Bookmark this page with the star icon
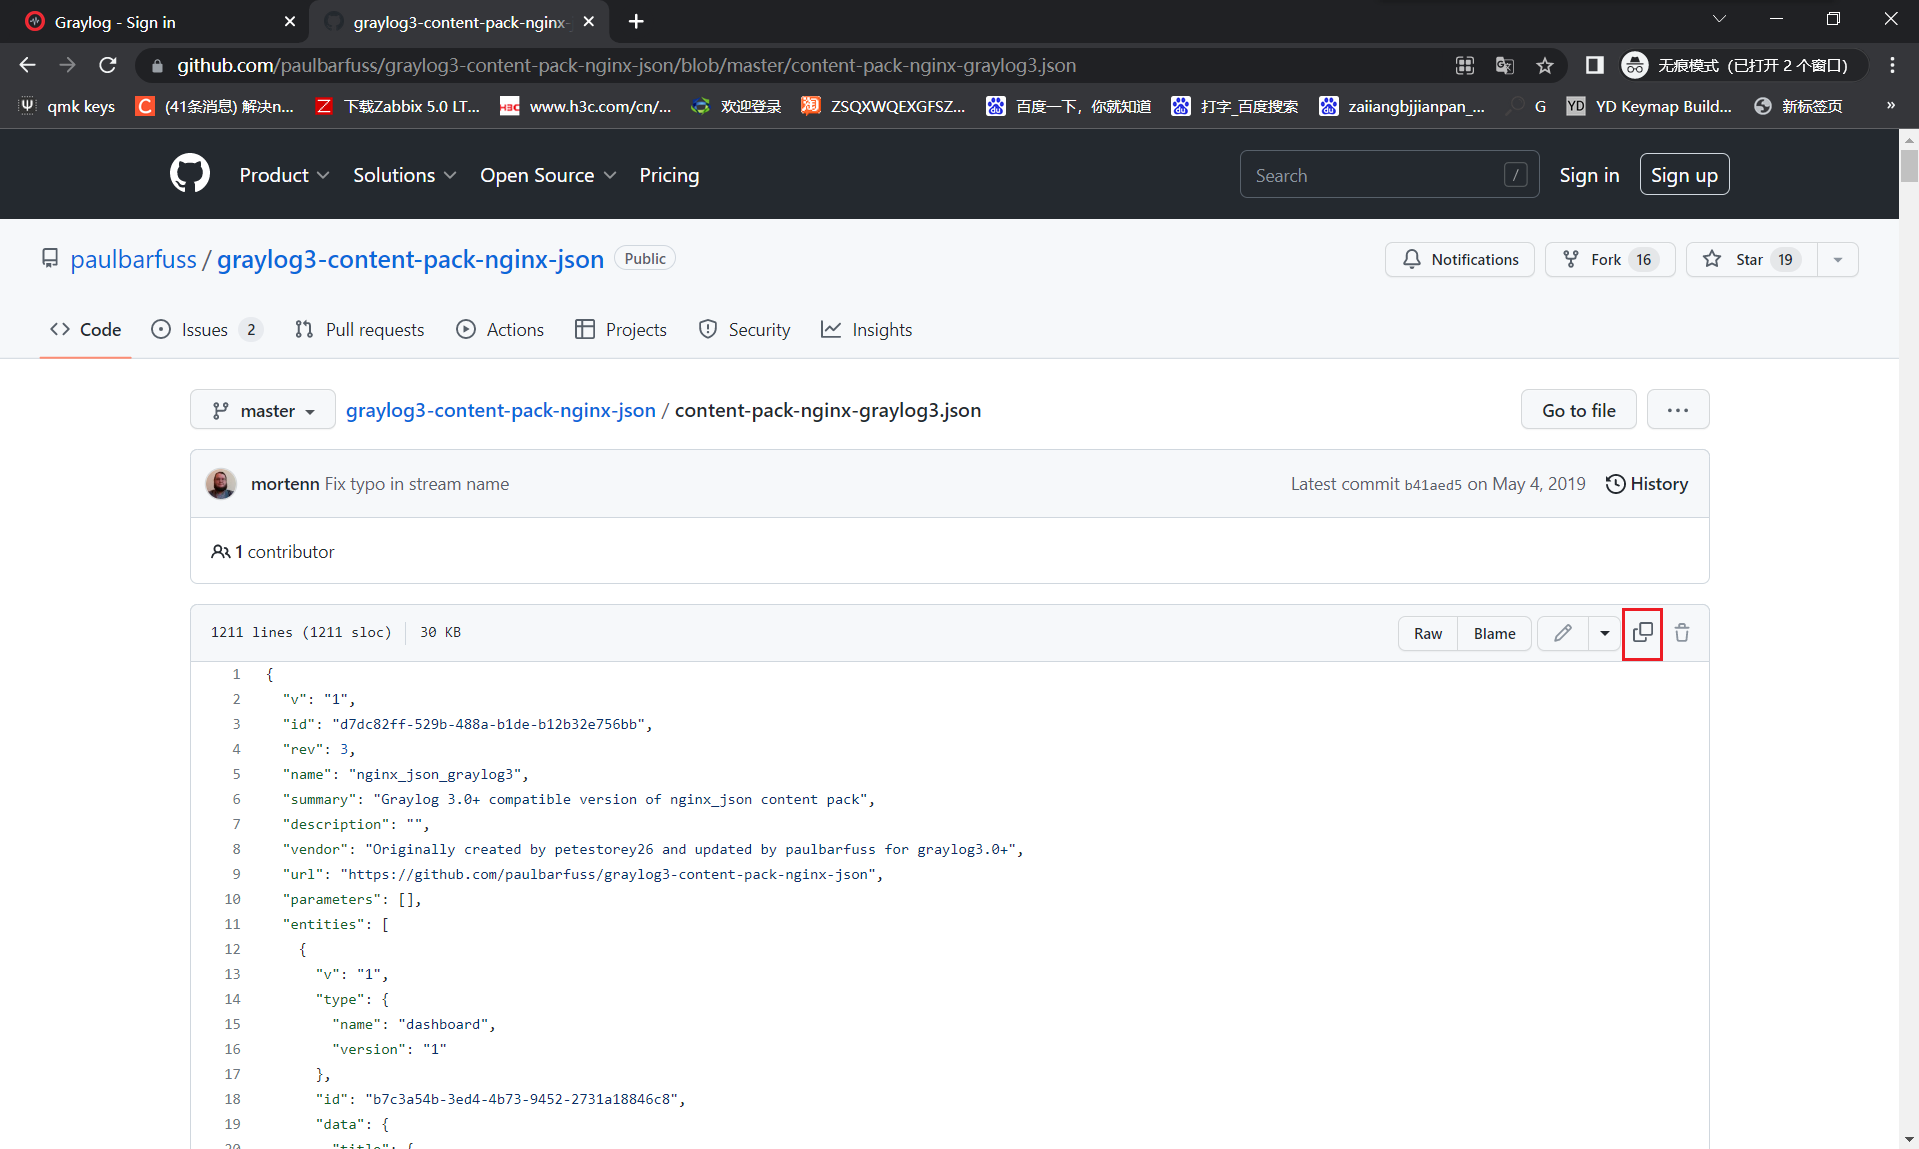The width and height of the screenshot is (1919, 1149). point(1544,65)
